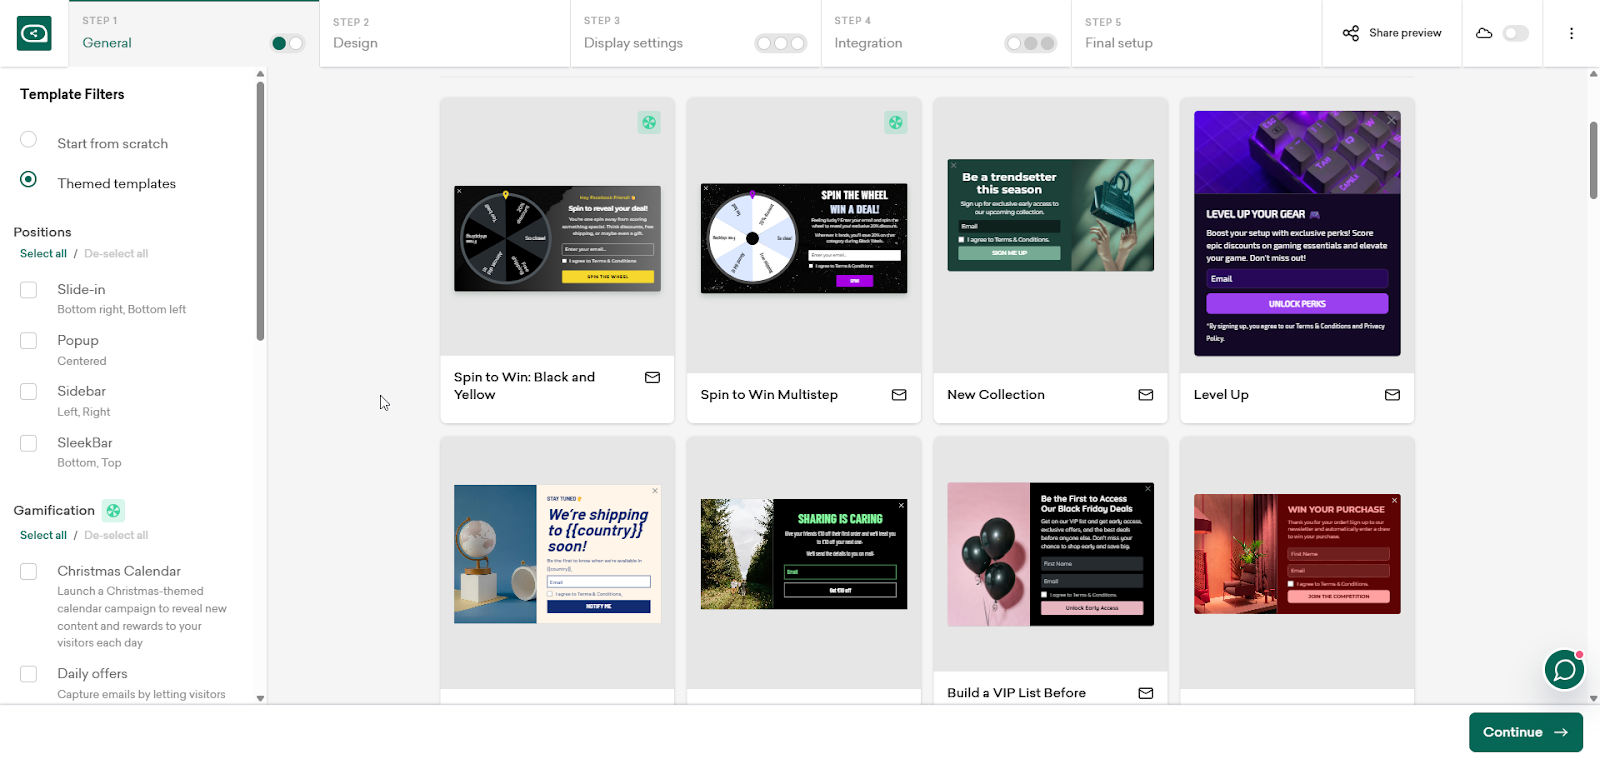
Task: Toggle the publish switch beside the cloud
Action: pyautogui.click(x=1516, y=33)
